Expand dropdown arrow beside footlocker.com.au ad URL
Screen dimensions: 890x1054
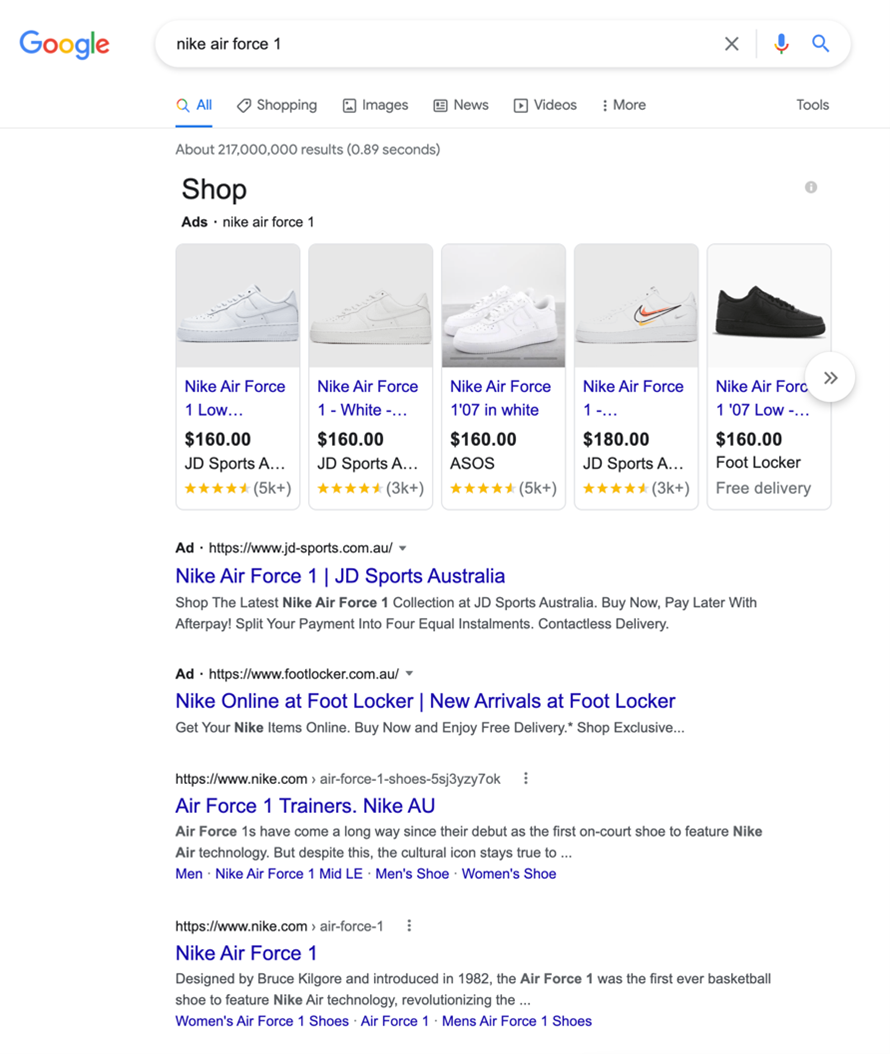coord(409,674)
